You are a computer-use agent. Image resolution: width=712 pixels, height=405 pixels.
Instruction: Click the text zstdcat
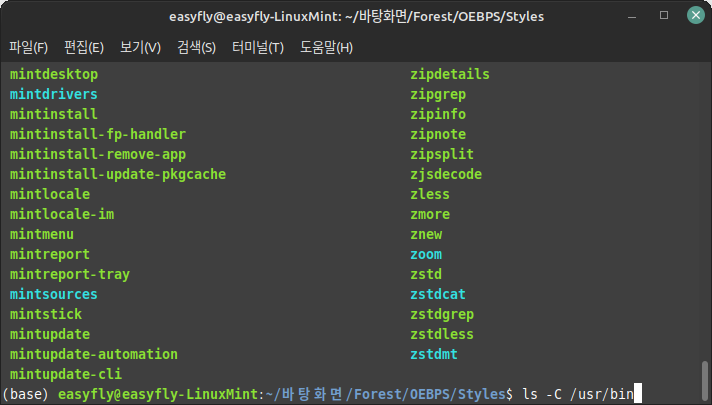(438, 294)
